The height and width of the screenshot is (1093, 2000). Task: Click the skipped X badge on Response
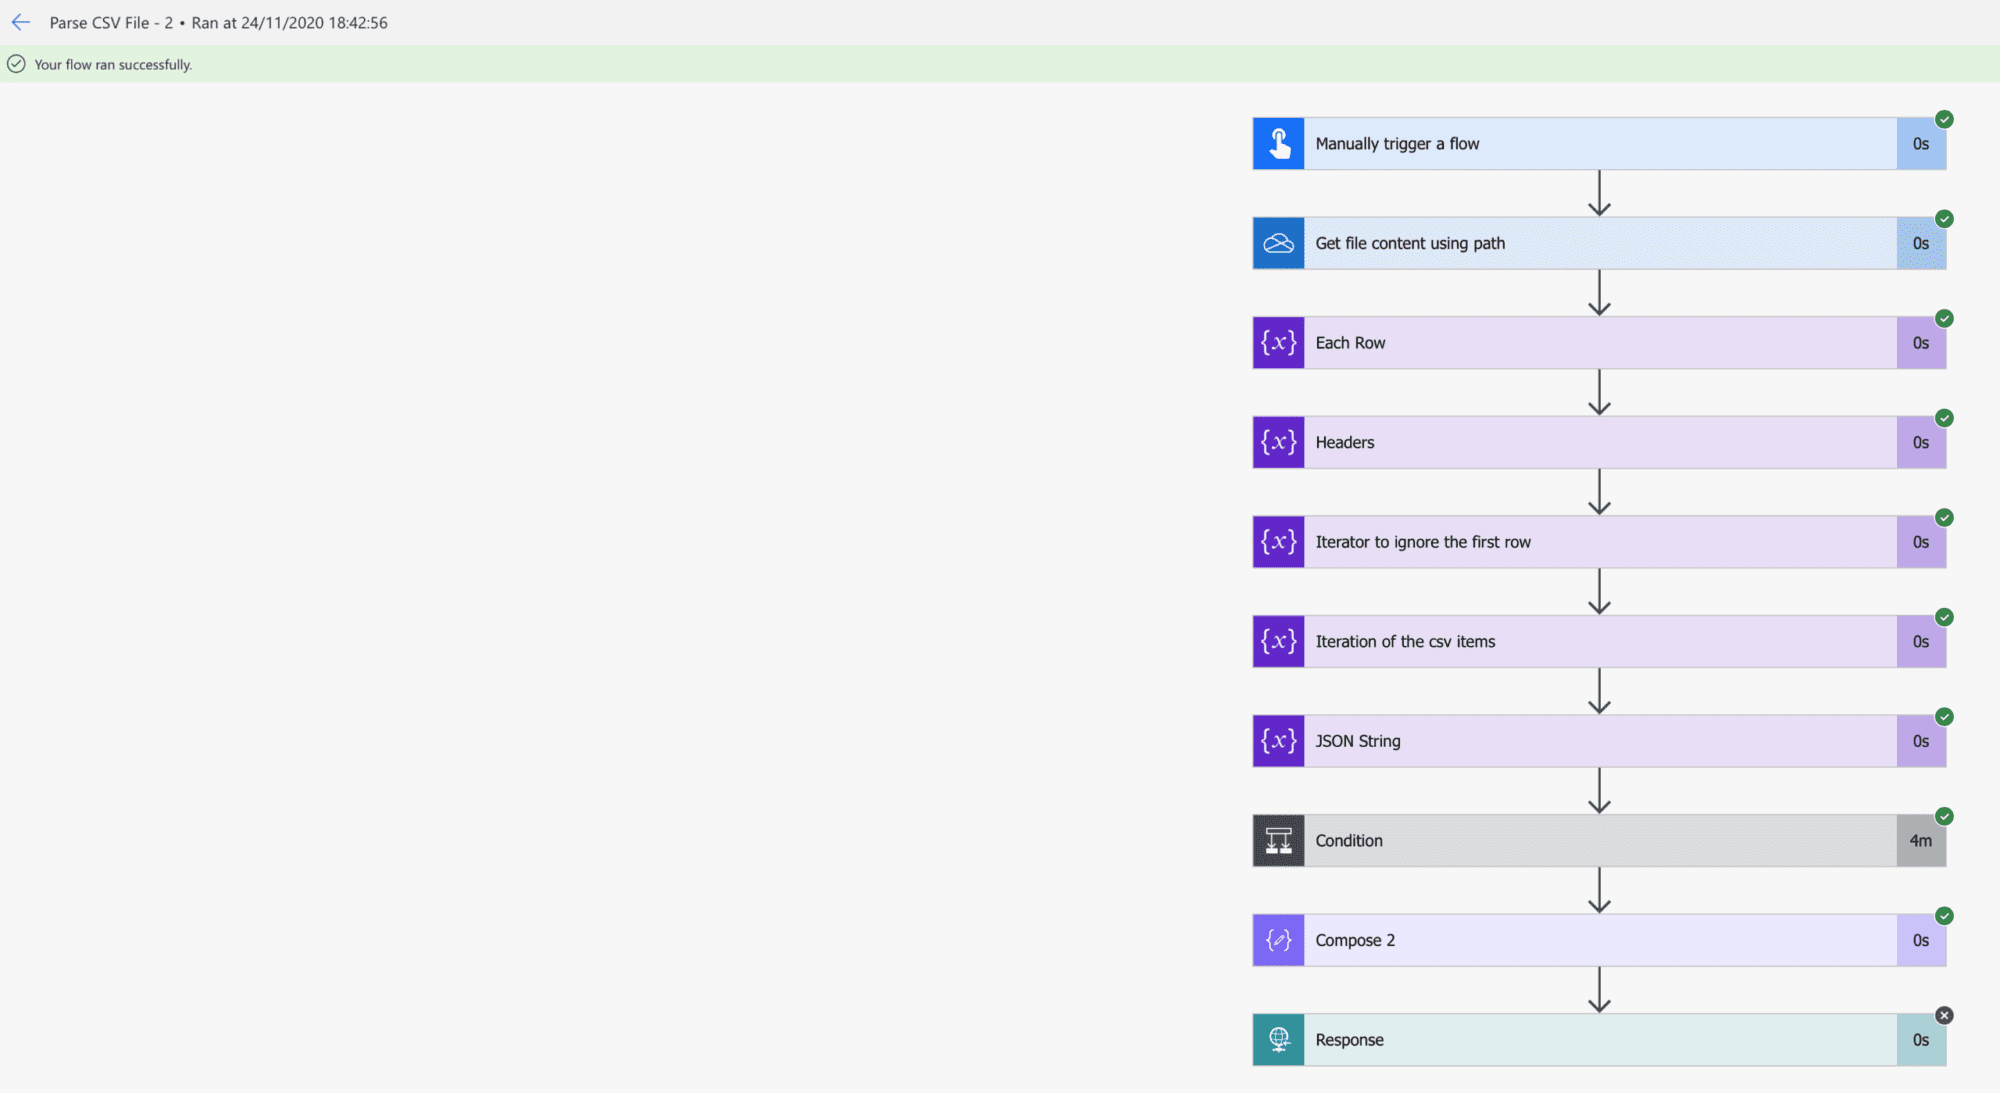click(x=1944, y=1015)
